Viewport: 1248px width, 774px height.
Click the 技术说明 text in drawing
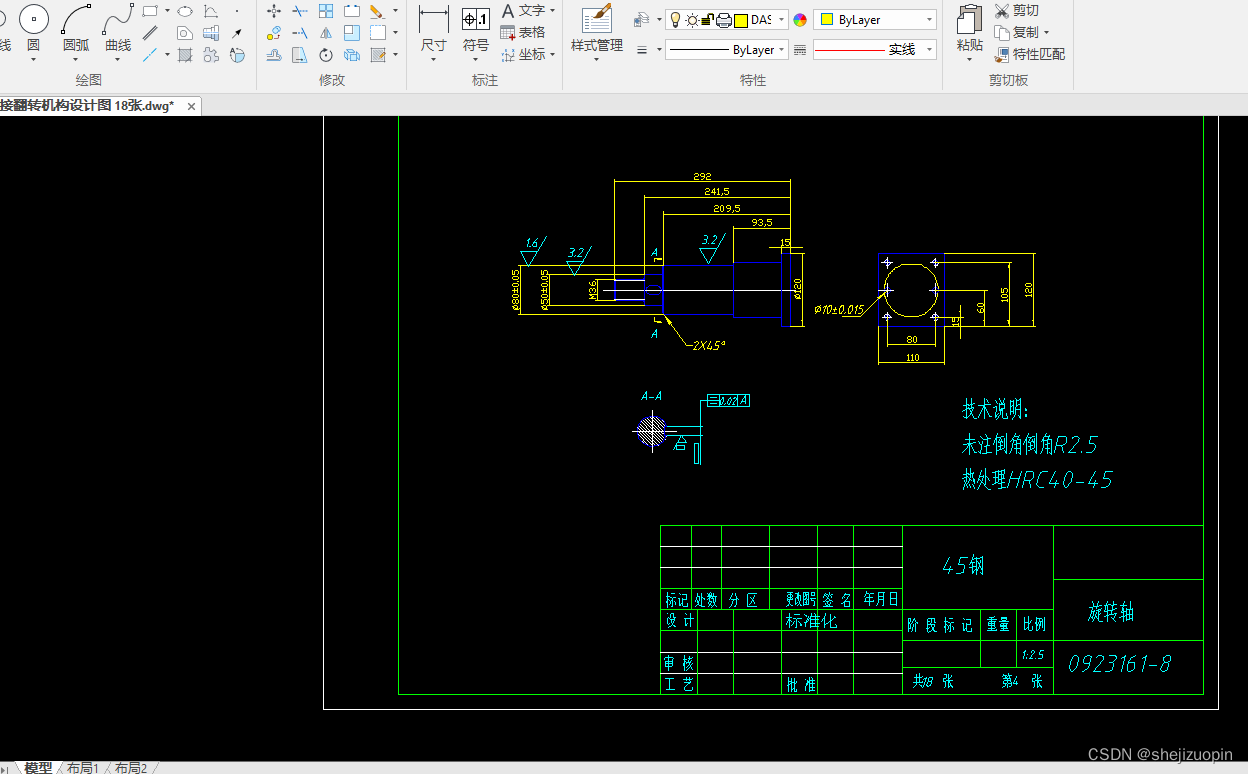tap(995, 410)
